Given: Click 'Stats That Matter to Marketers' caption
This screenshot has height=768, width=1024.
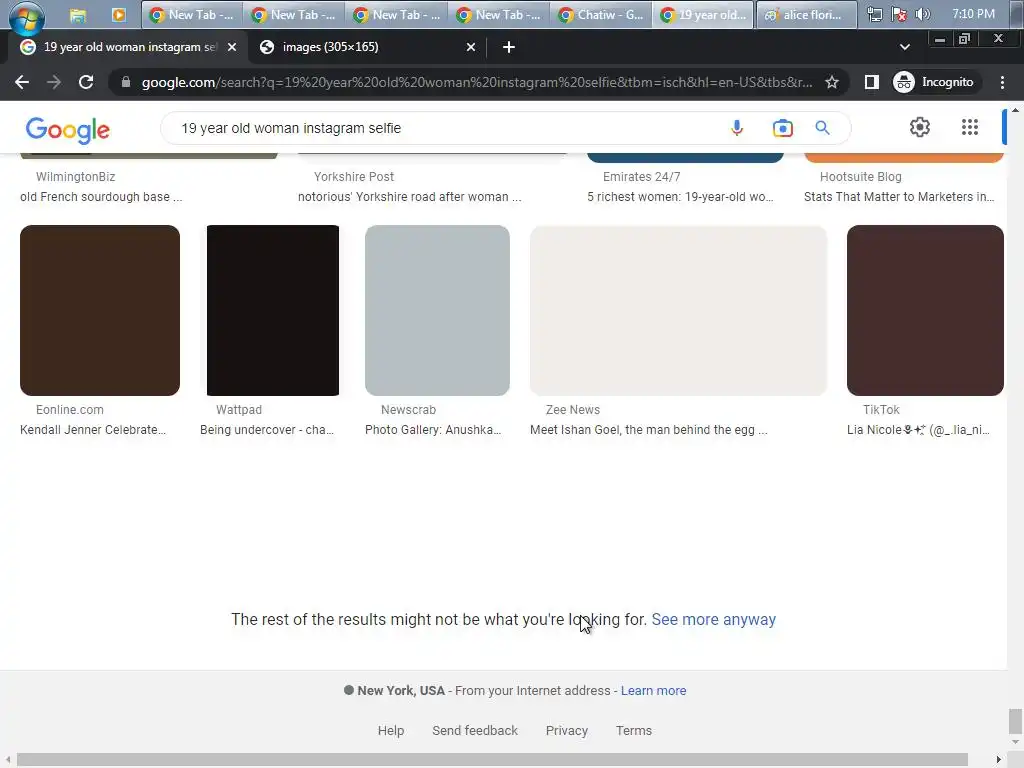Looking at the screenshot, I should [x=899, y=197].
